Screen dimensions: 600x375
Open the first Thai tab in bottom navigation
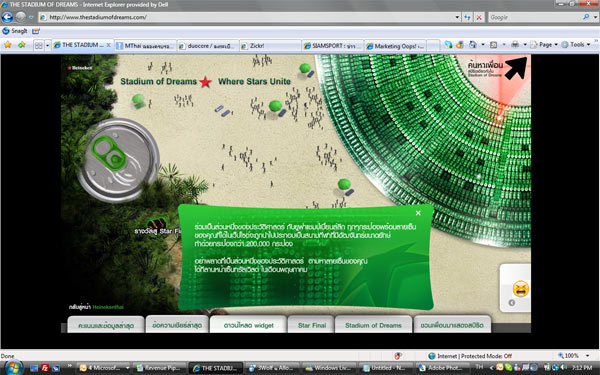coord(106,325)
